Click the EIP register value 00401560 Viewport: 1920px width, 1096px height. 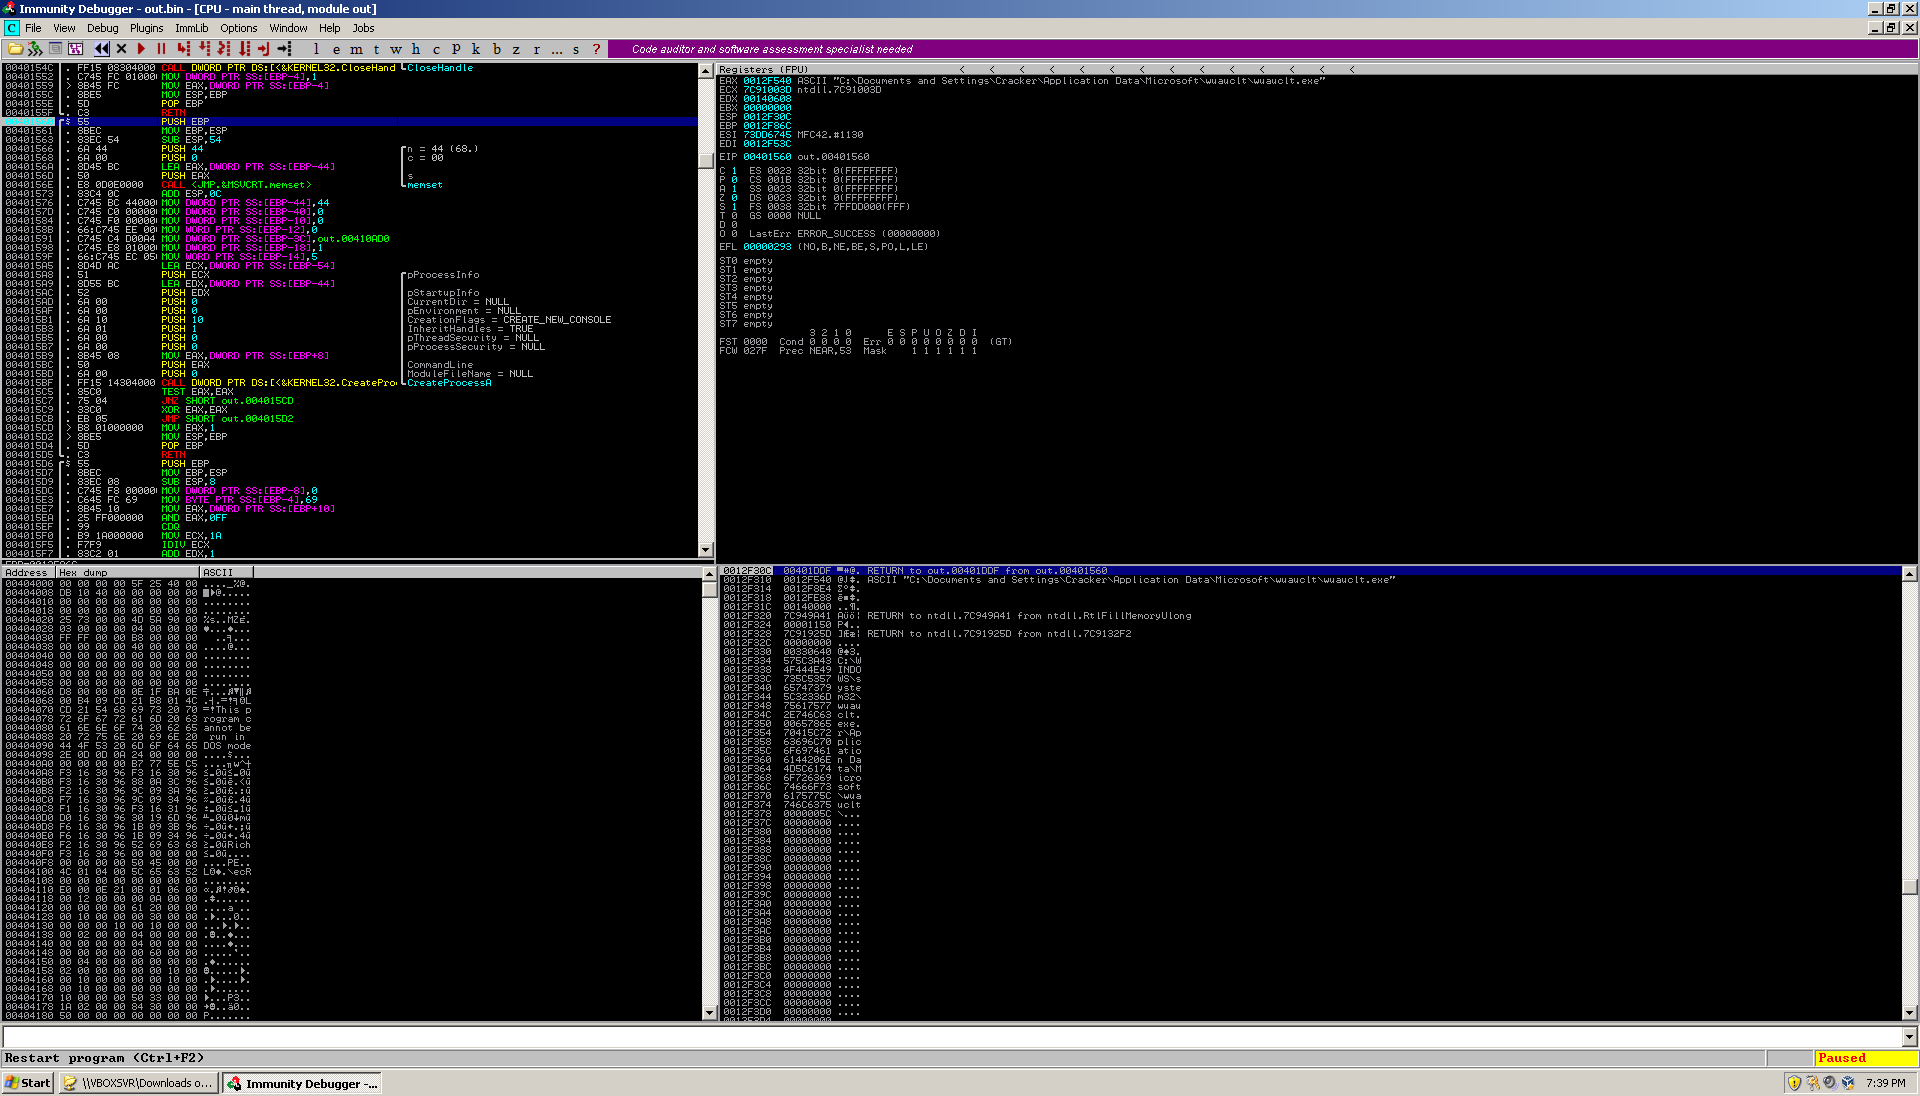pos(766,157)
